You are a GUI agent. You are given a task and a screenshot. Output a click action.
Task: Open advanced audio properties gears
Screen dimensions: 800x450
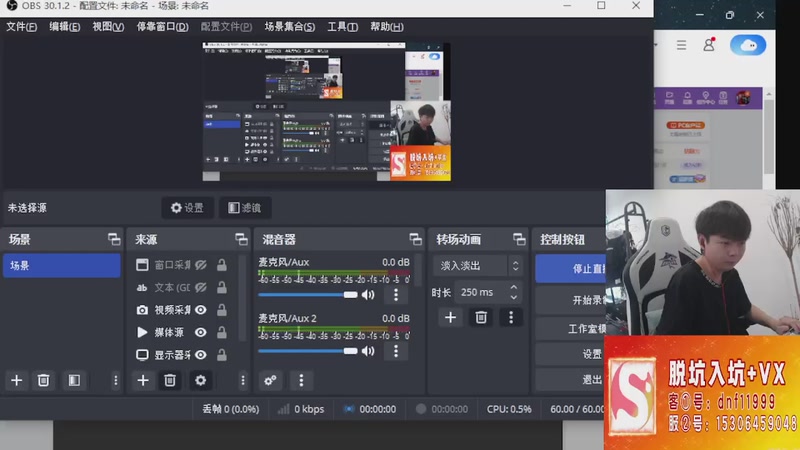click(270, 380)
